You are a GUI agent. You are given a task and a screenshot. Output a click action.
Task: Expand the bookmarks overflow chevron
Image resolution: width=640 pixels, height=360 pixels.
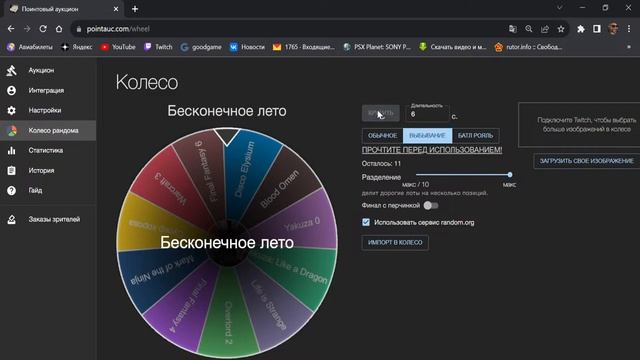pyautogui.click(x=629, y=47)
